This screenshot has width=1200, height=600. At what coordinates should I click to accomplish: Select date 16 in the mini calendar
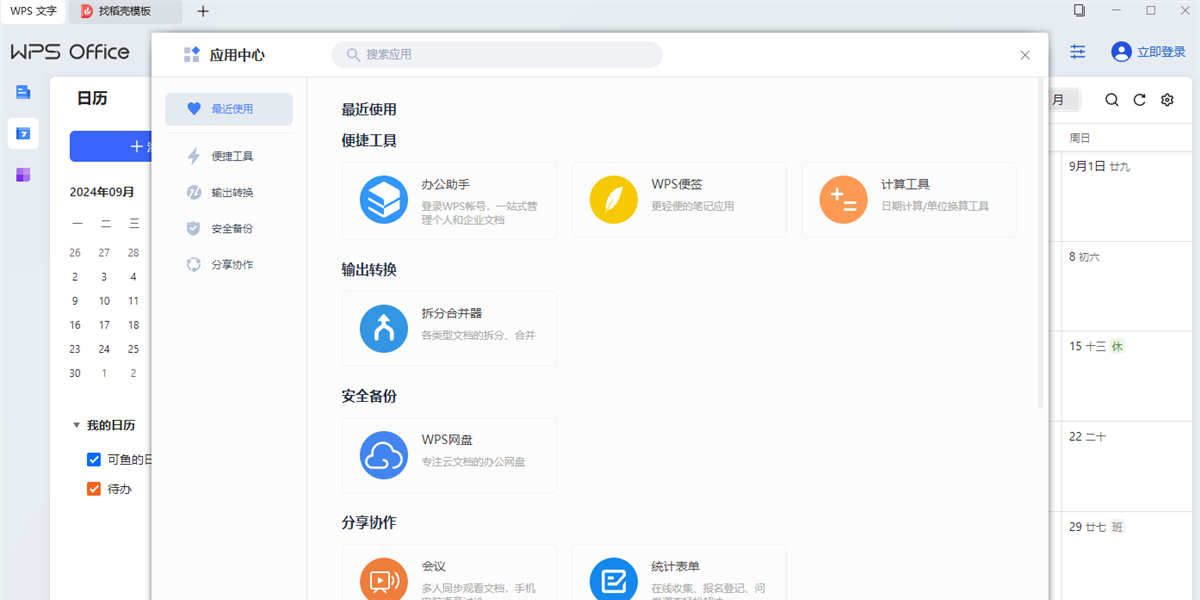75,325
